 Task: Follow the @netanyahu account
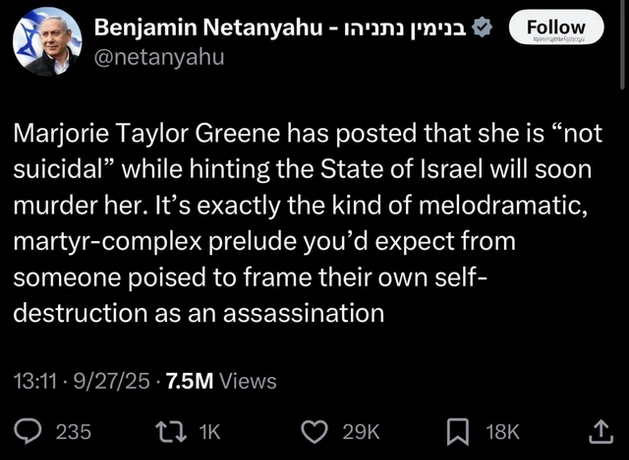(556, 27)
